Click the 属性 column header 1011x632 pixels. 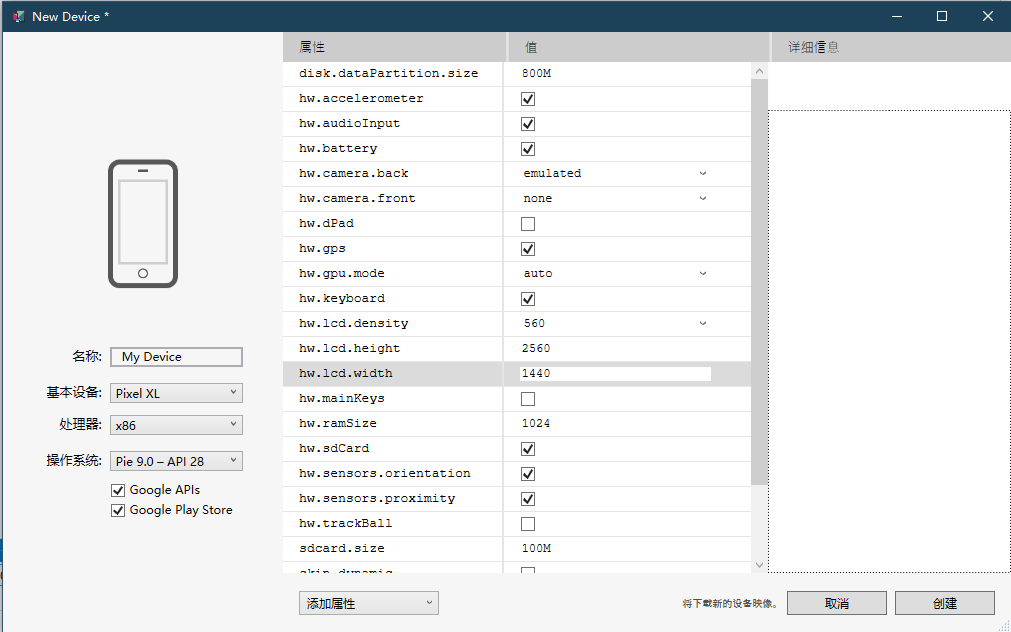point(394,47)
